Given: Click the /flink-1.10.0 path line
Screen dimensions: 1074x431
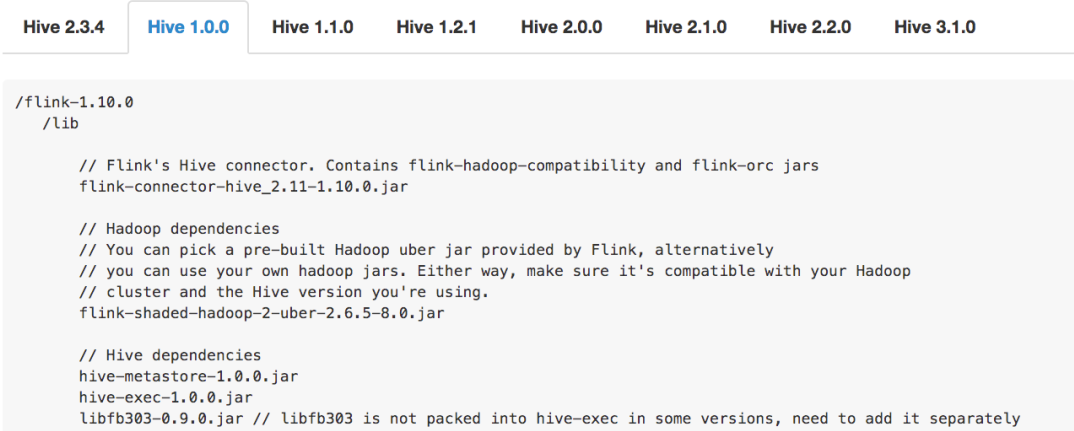Looking at the screenshot, I should point(74,103).
